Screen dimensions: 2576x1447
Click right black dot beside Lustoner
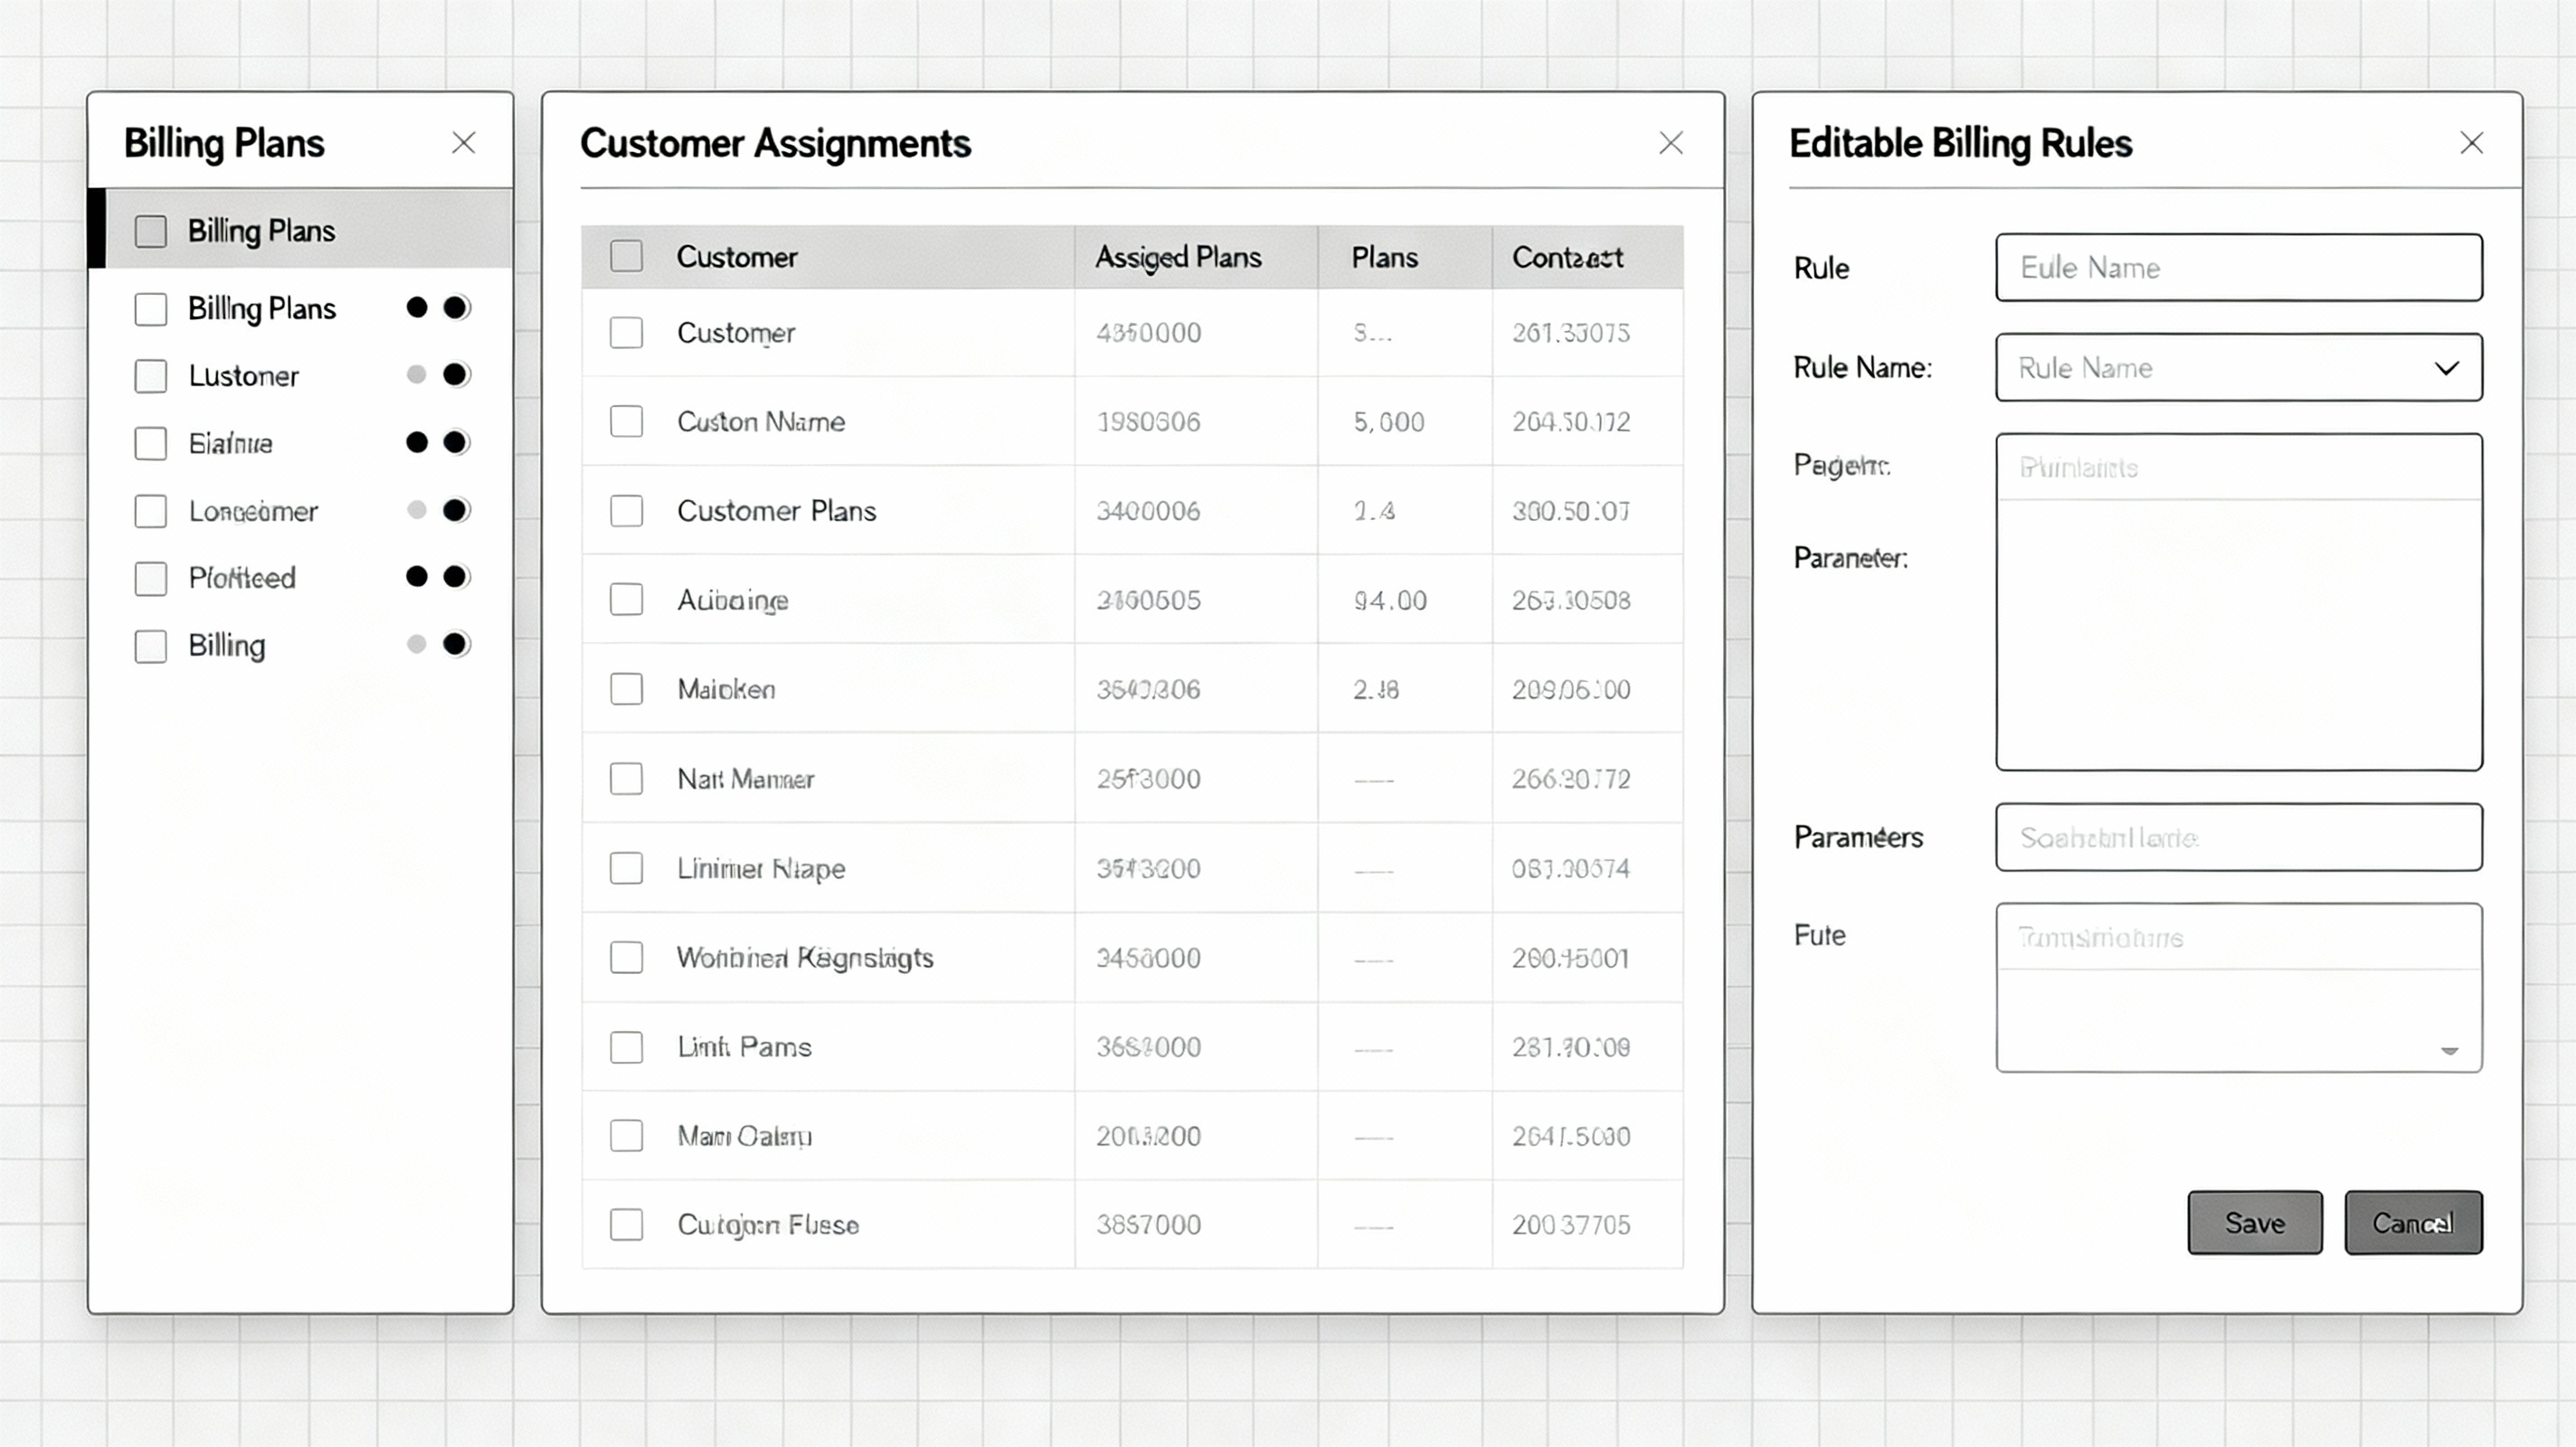pos(455,375)
